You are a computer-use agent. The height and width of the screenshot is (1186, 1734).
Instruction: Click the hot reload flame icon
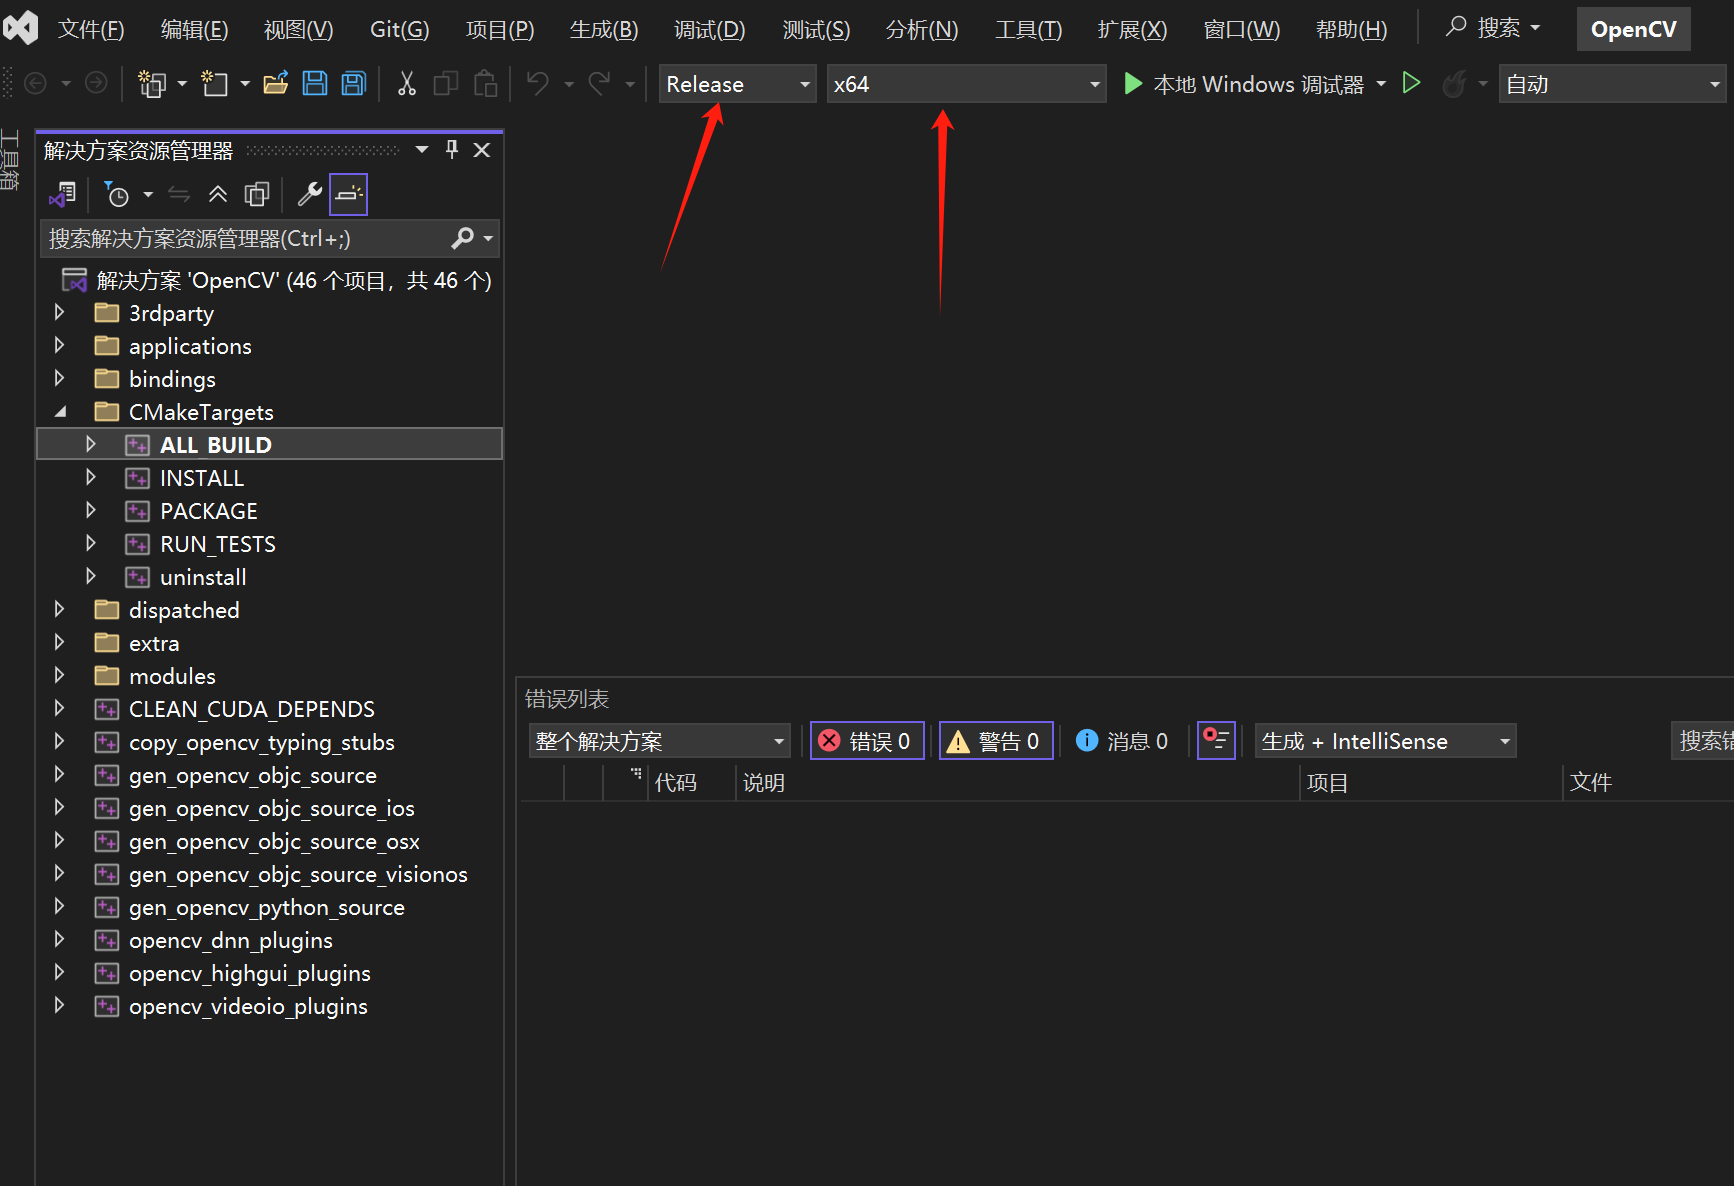point(1455,84)
